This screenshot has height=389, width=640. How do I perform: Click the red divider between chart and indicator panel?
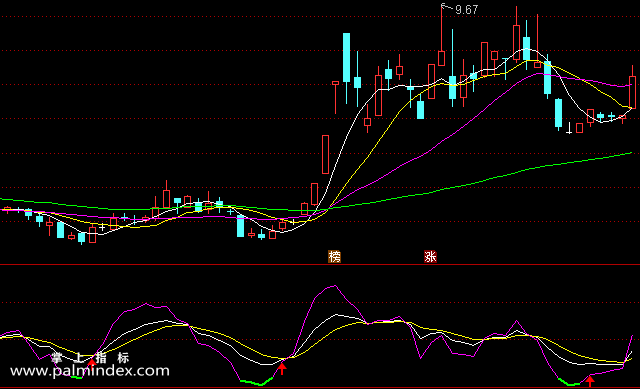point(320,265)
